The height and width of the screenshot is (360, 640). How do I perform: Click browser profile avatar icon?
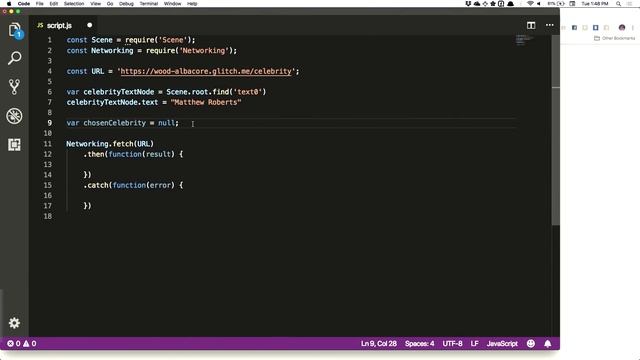point(622,27)
